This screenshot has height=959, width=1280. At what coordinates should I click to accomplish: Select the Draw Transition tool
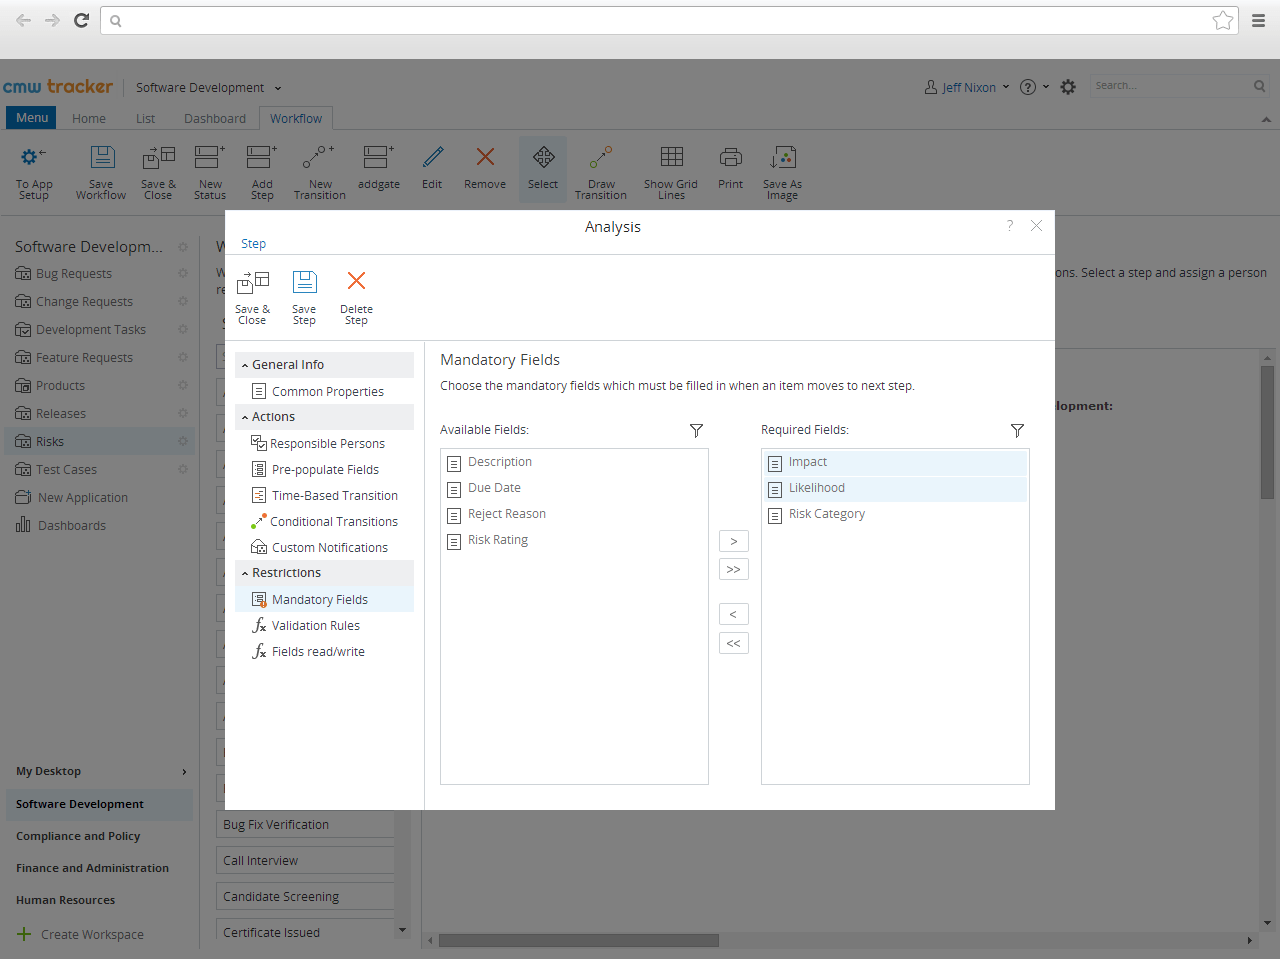click(x=600, y=170)
